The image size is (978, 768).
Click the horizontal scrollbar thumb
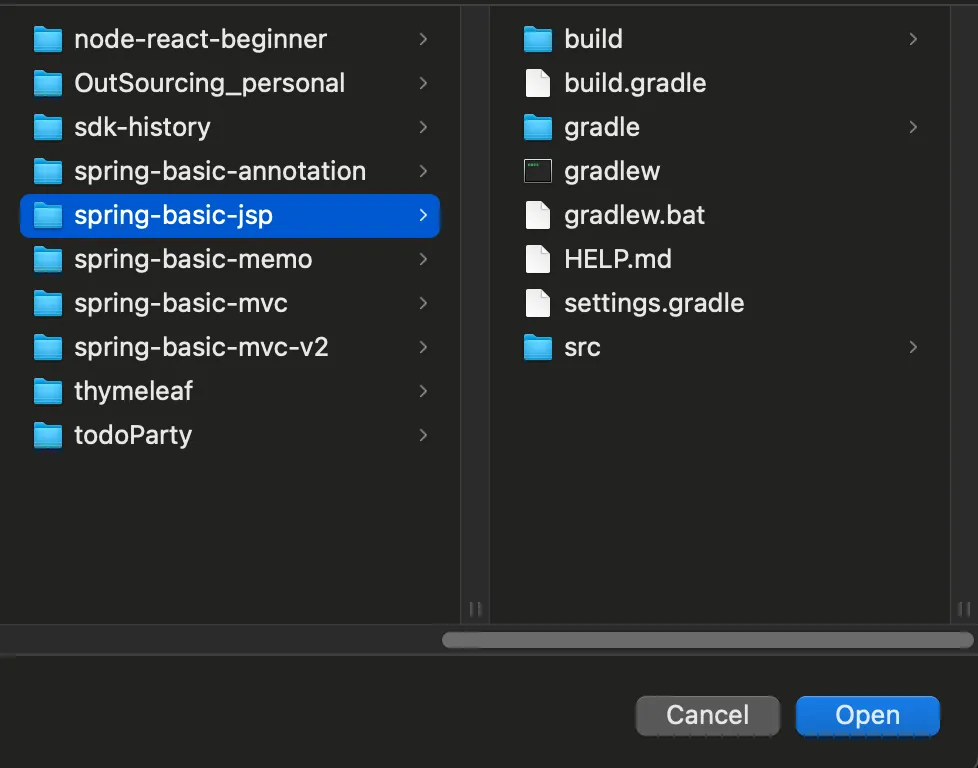[707, 639]
